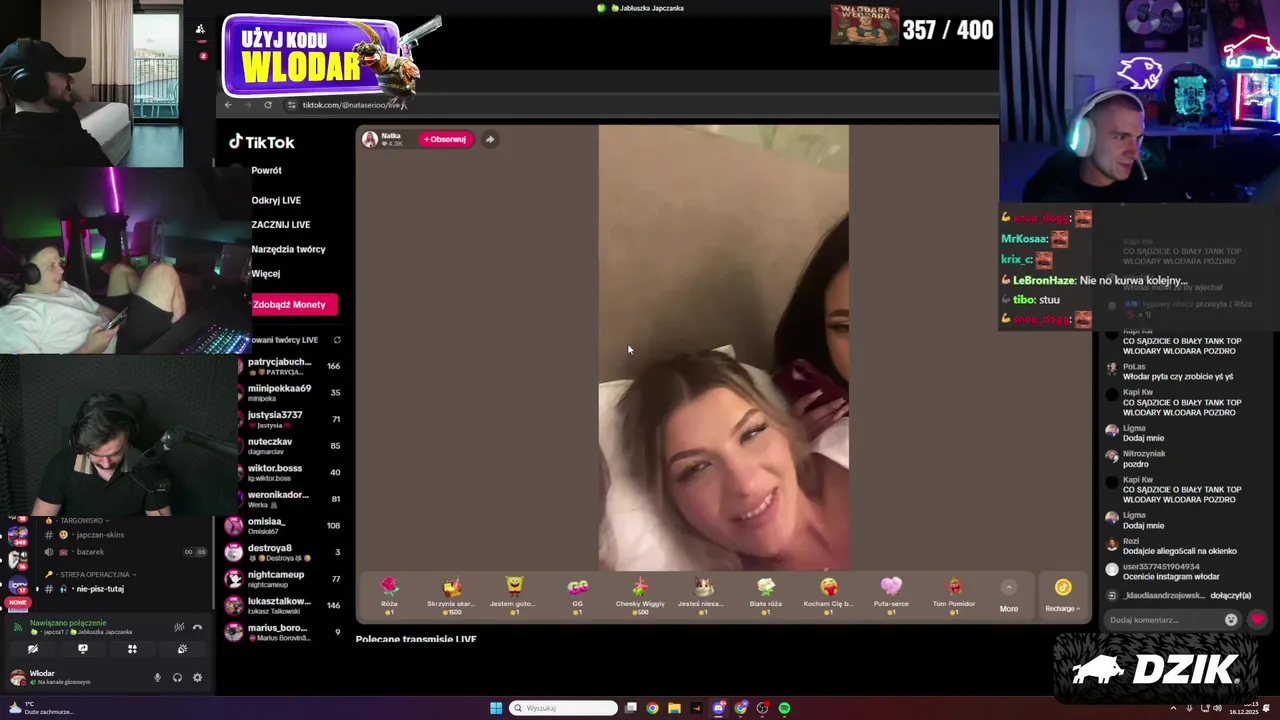Open the TikTok logo home link
1280x720 pixels.
click(x=261, y=142)
